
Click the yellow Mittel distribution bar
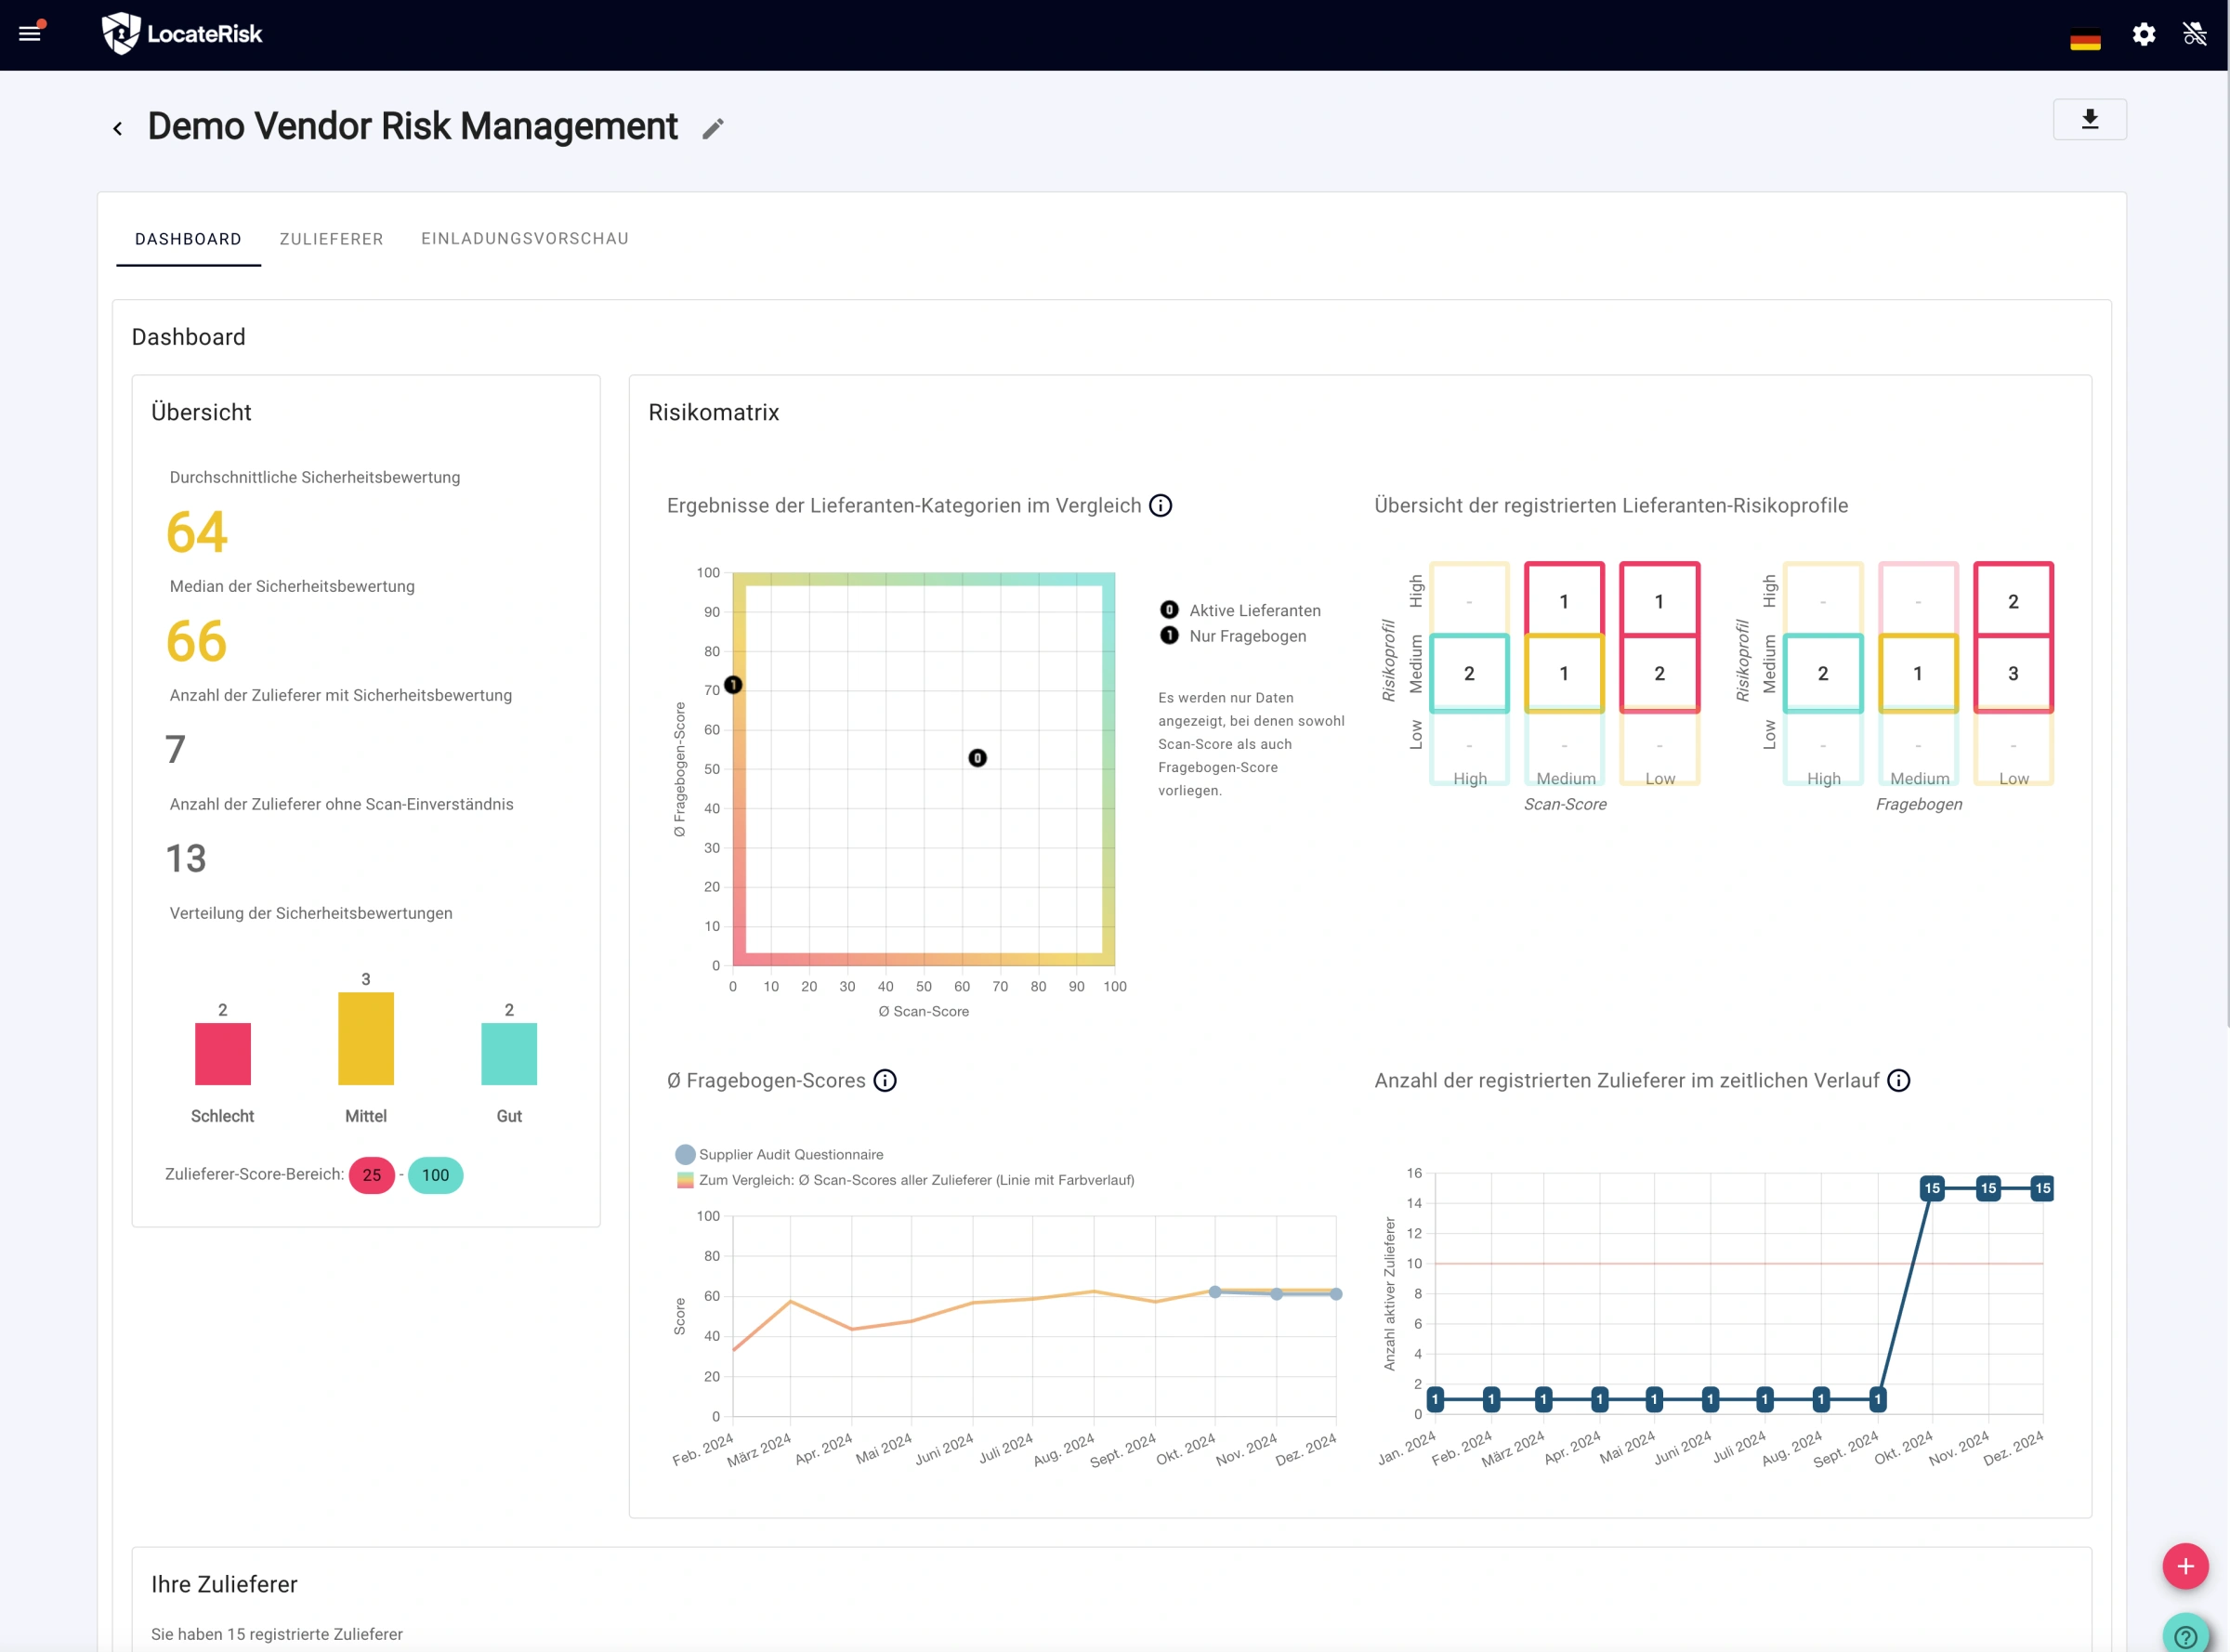[366, 1038]
